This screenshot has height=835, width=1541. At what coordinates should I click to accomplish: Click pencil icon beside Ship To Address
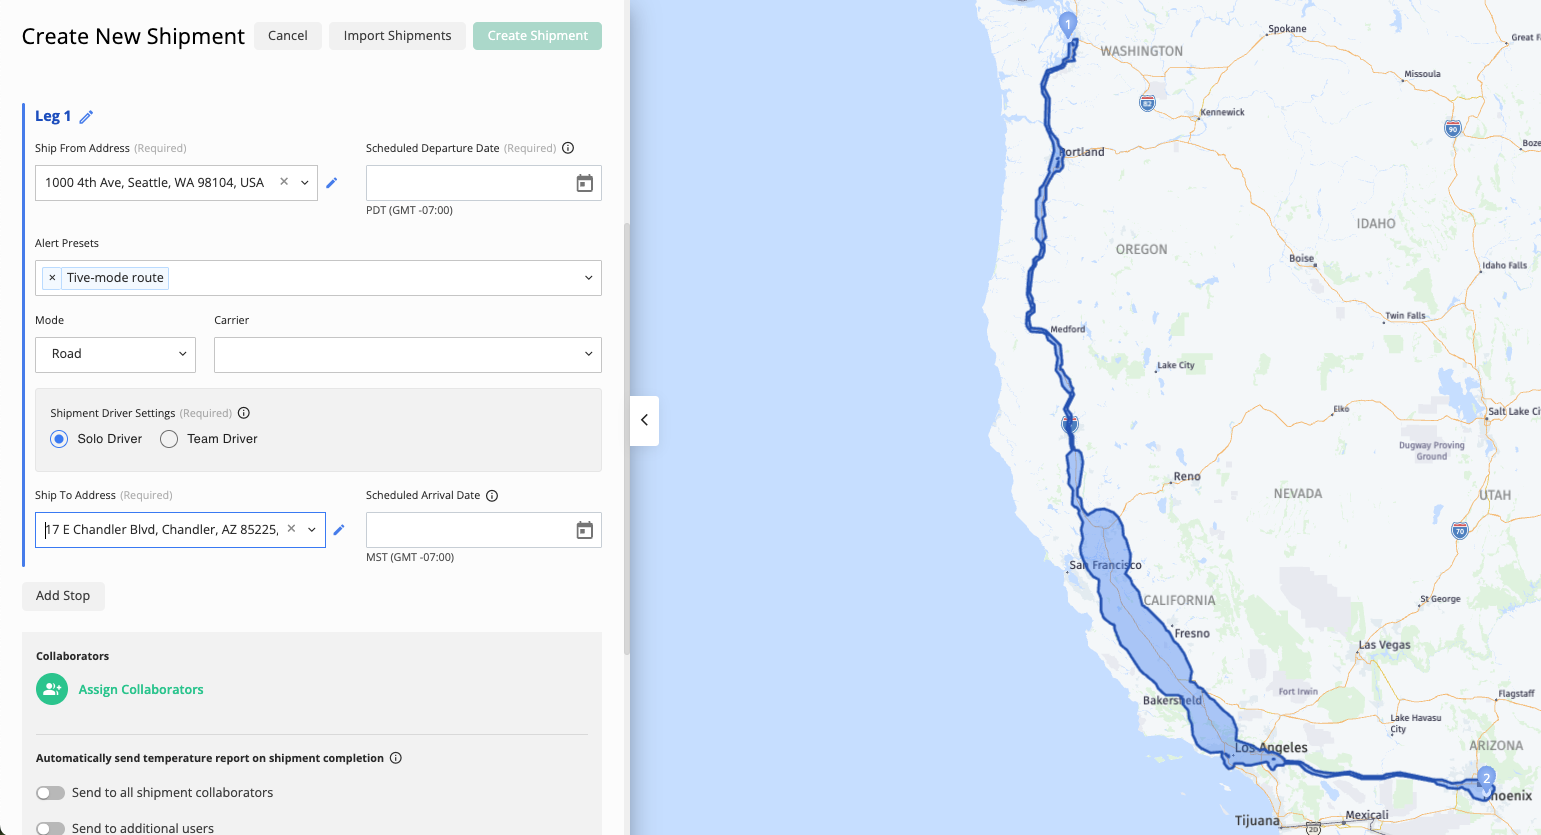pyautogui.click(x=339, y=530)
